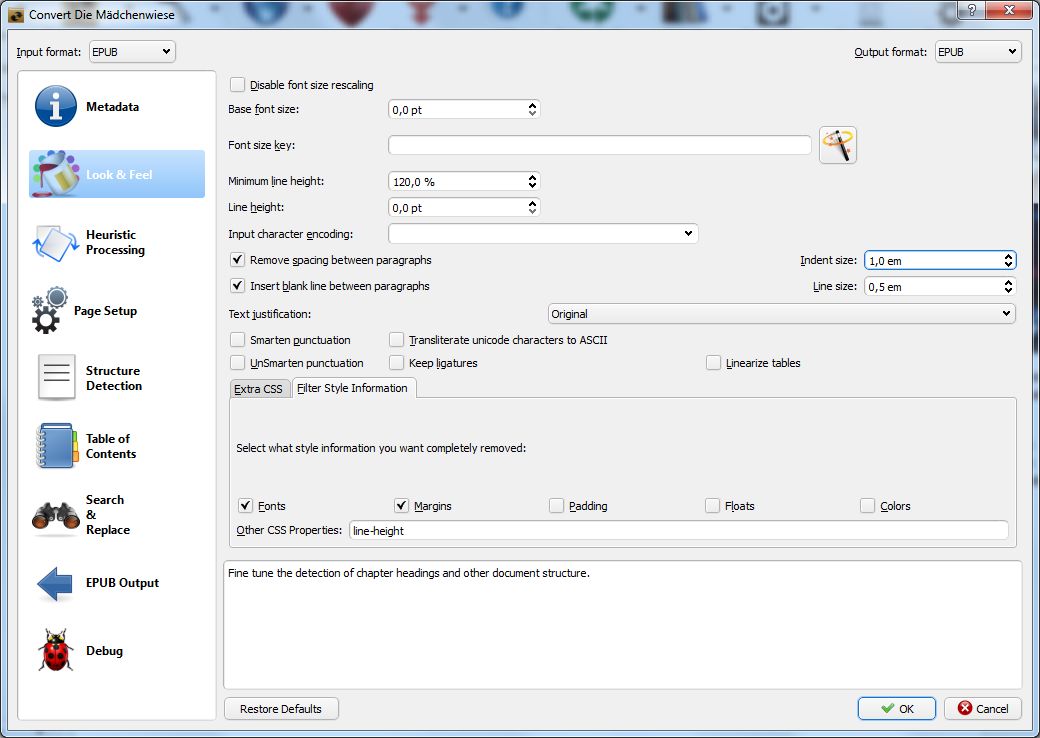Check the Floats filter checkbox
This screenshot has height=738, width=1040.
[x=712, y=505]
